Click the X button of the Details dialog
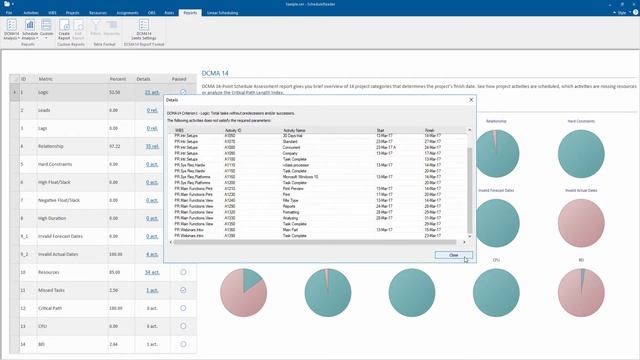640x360 pixels. [x=471, y=100]
